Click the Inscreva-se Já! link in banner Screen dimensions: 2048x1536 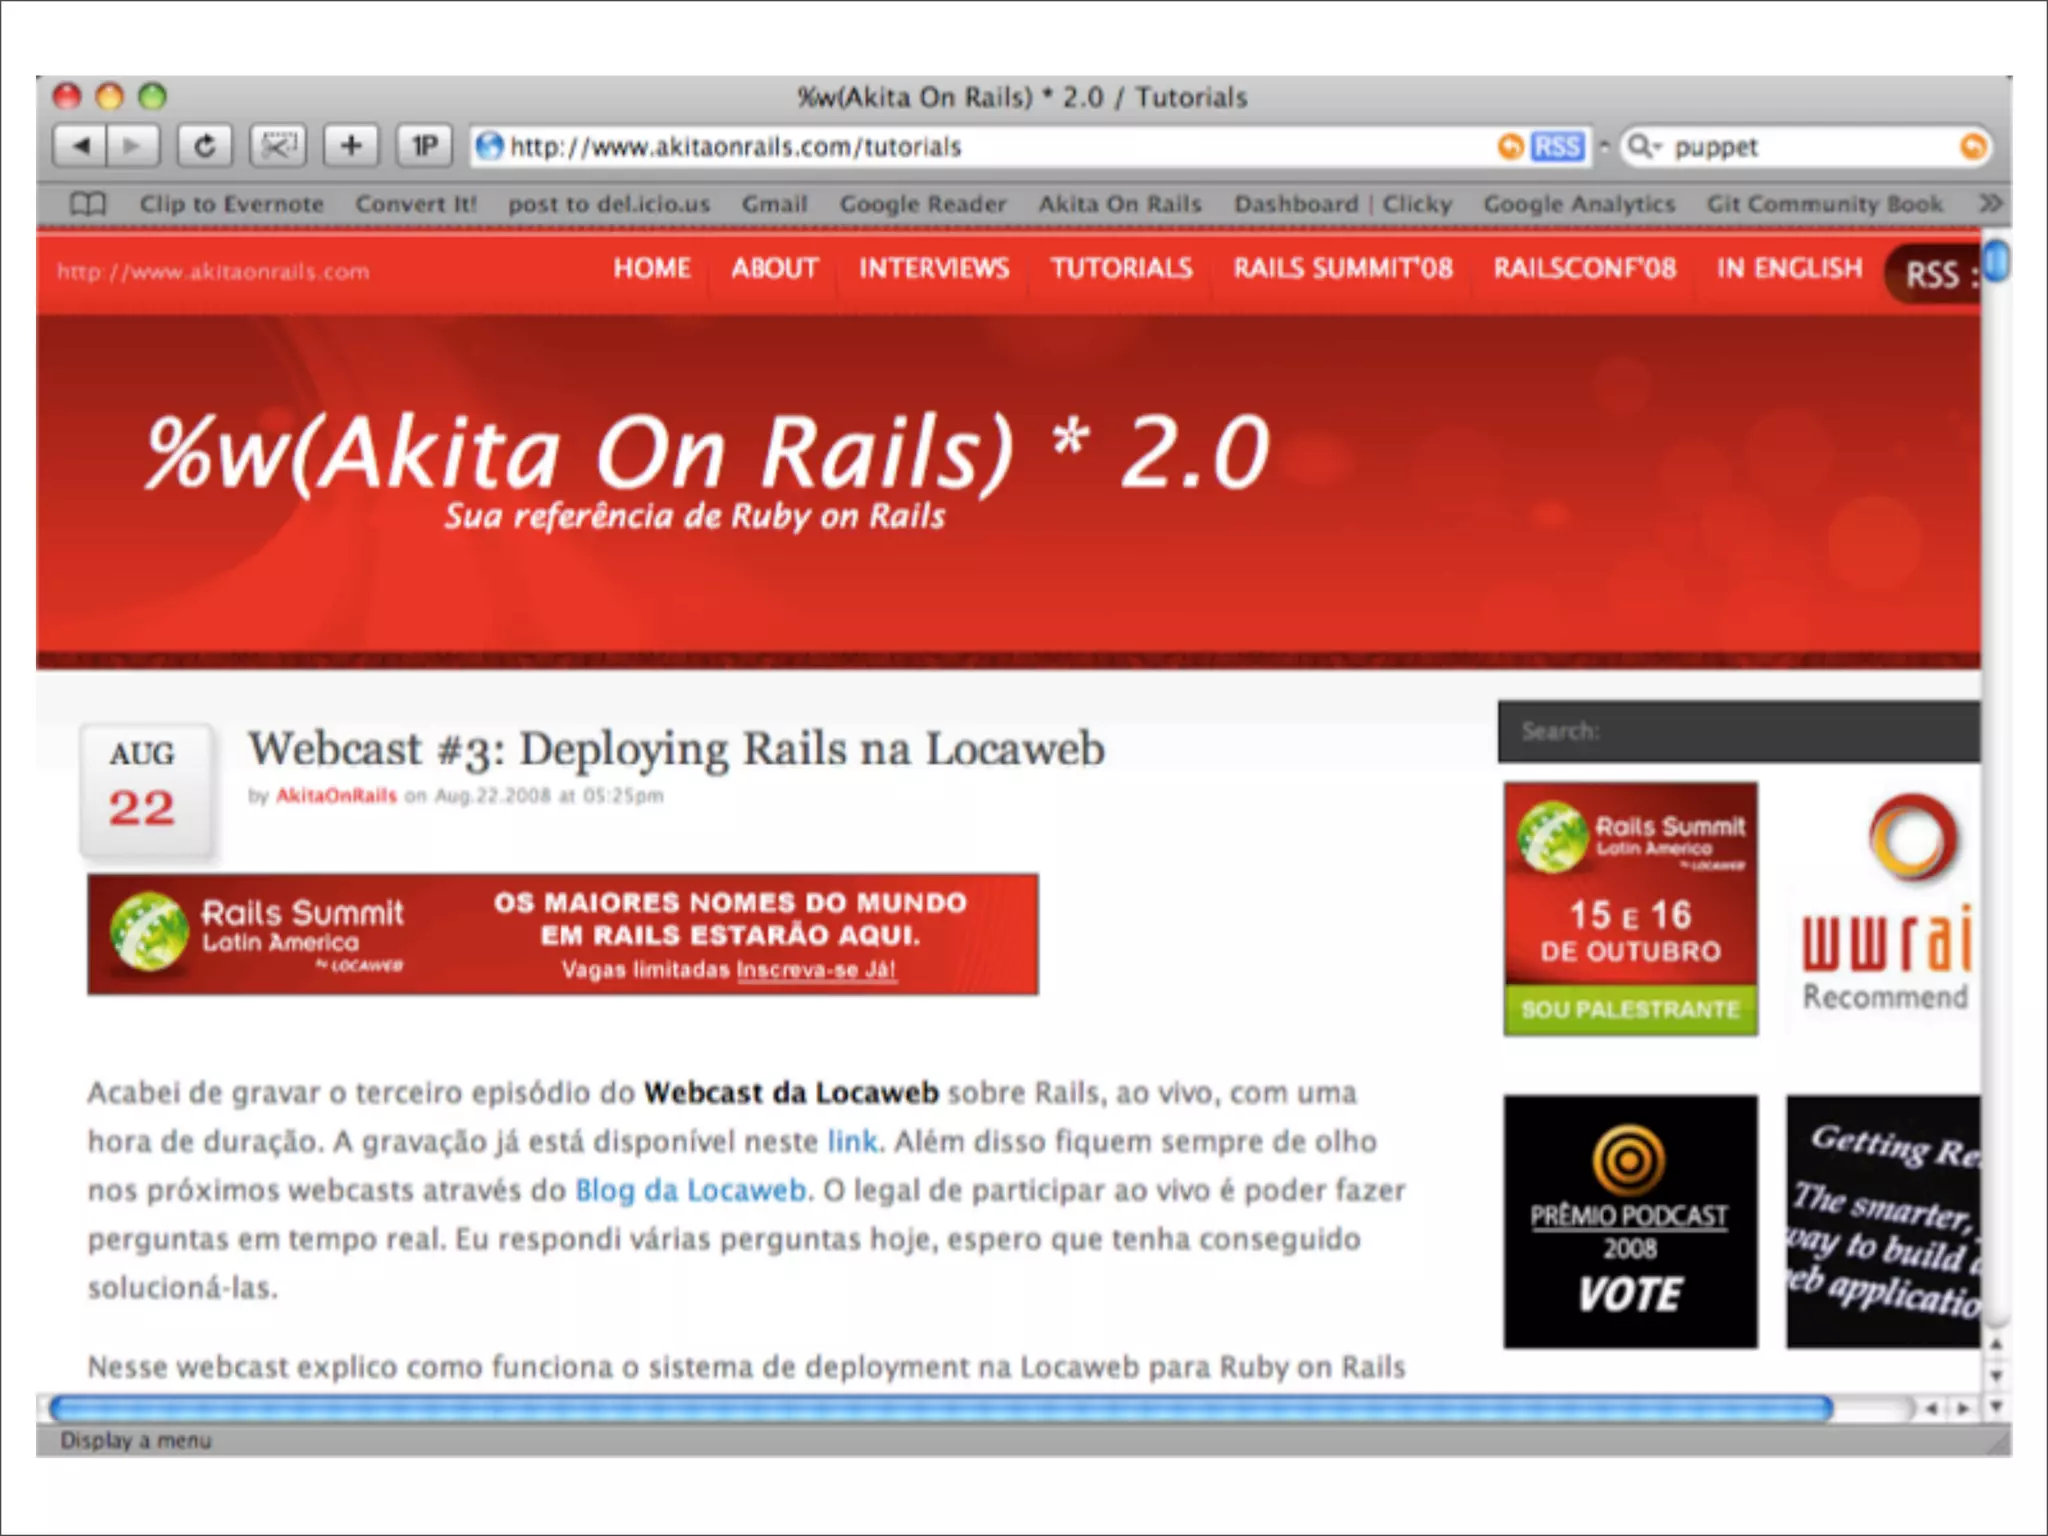pyautogui.click(x=816, y=970)
